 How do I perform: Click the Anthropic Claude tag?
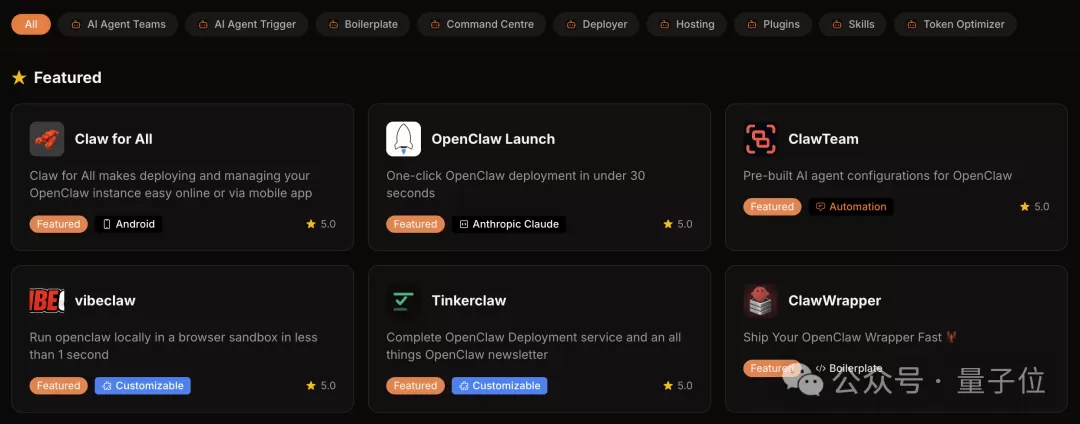click(x=509, y=224)
